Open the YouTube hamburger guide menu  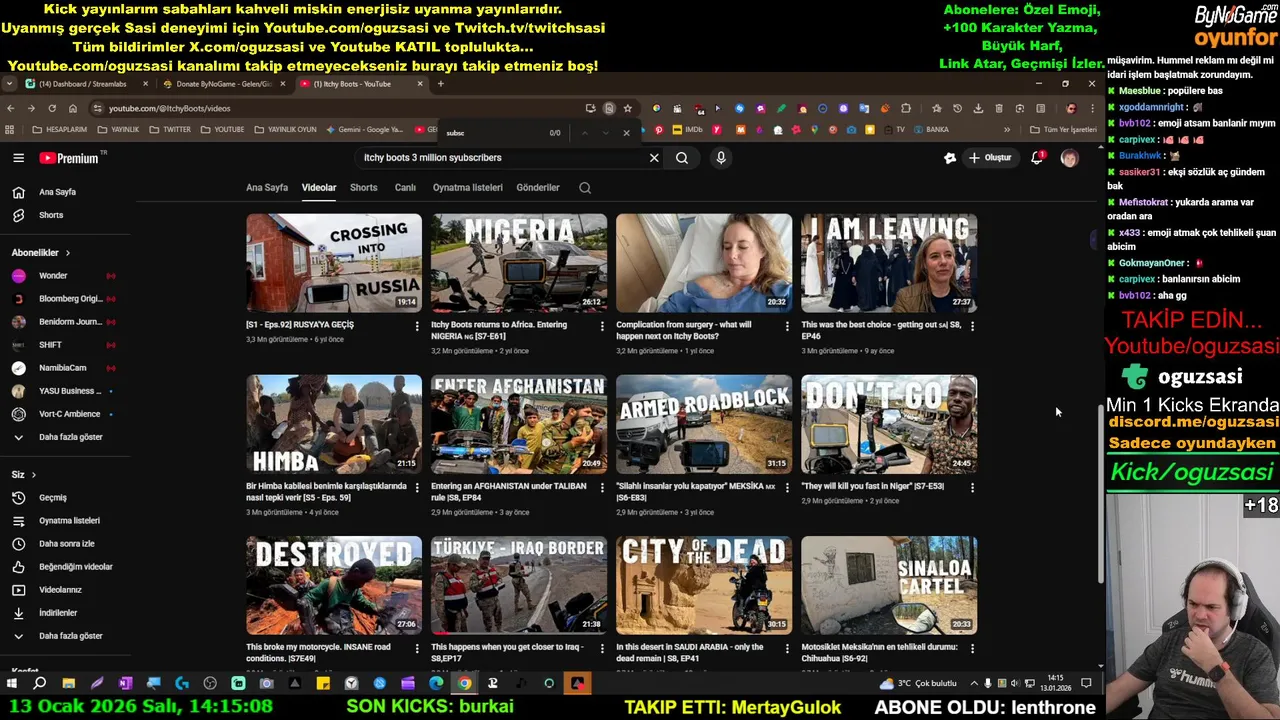[18, 158]
